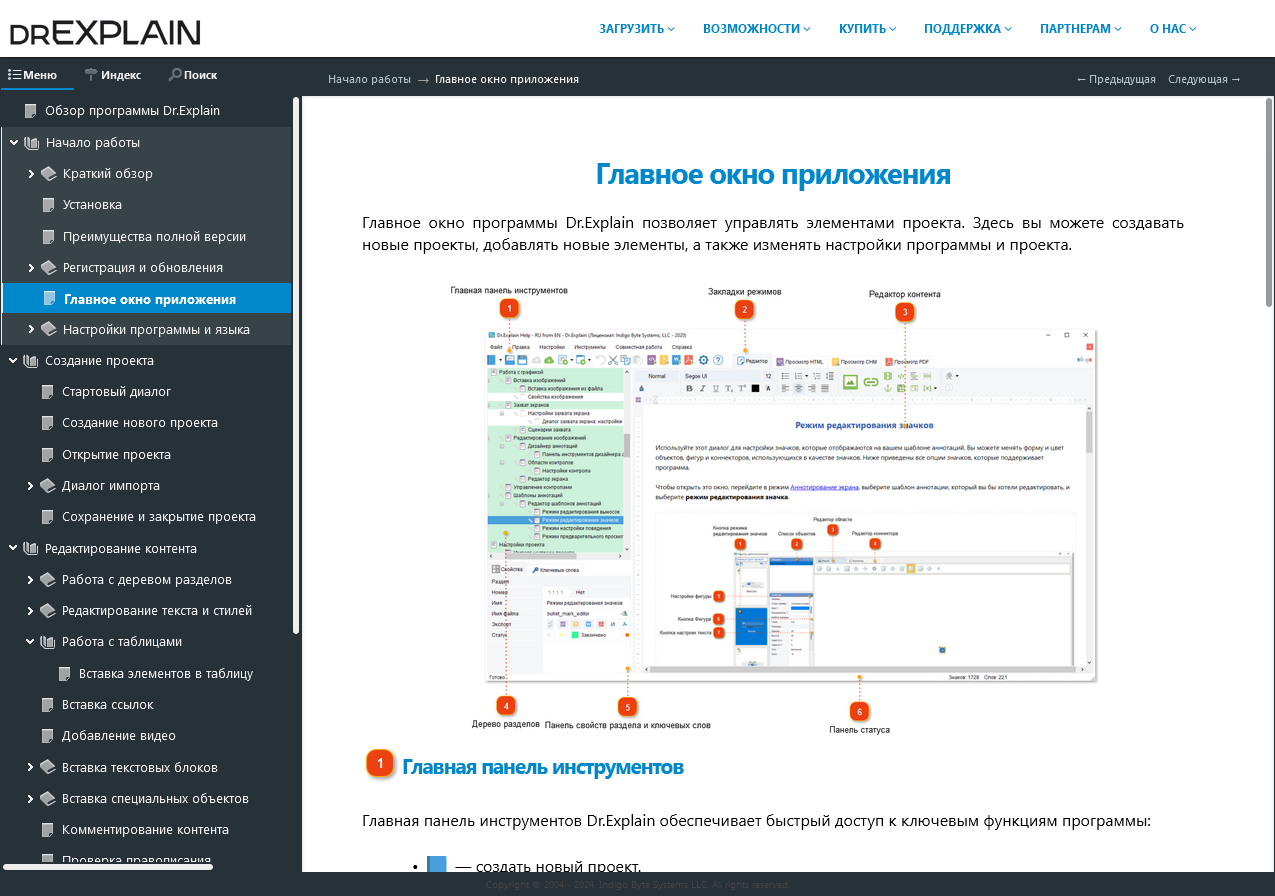Click the stacked-pages icon beside Краткий обзор

(48, 174)
